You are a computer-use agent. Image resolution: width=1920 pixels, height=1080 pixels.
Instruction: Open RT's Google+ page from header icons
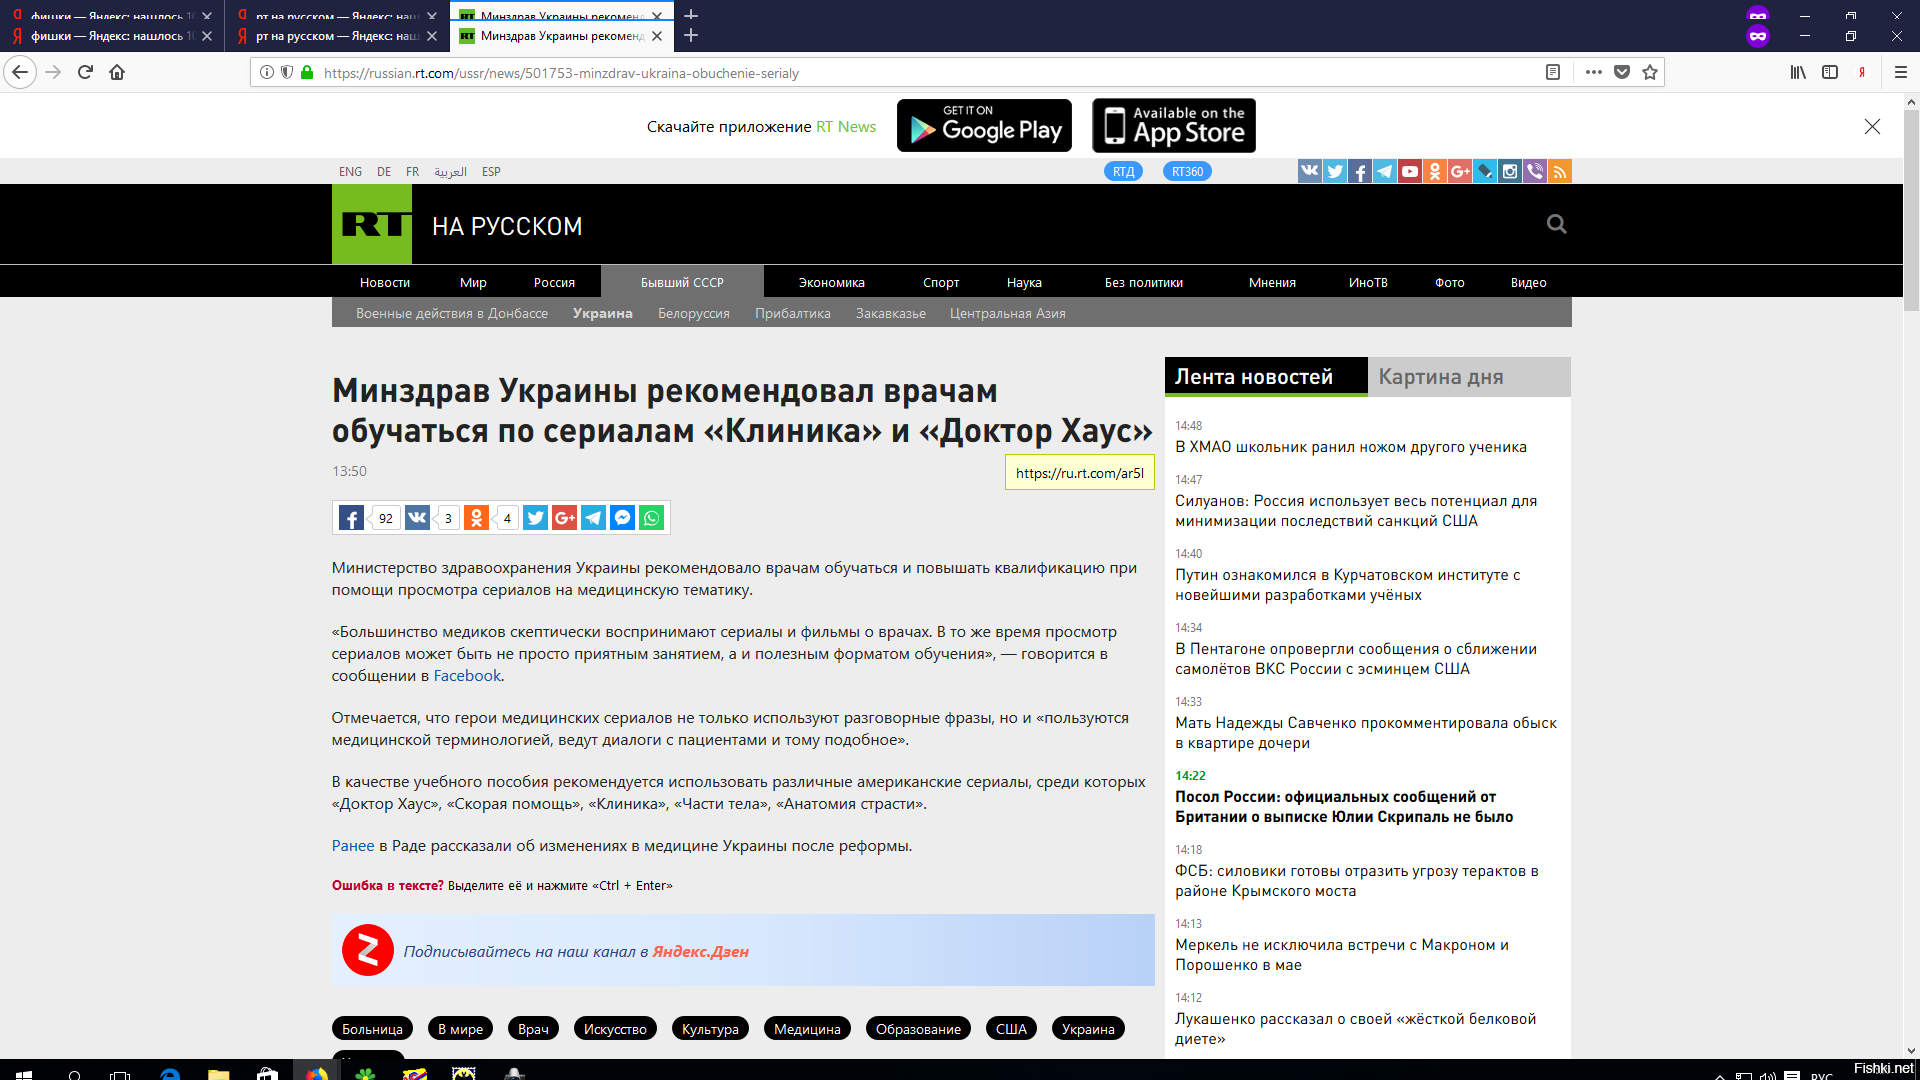pos(1459,171)
